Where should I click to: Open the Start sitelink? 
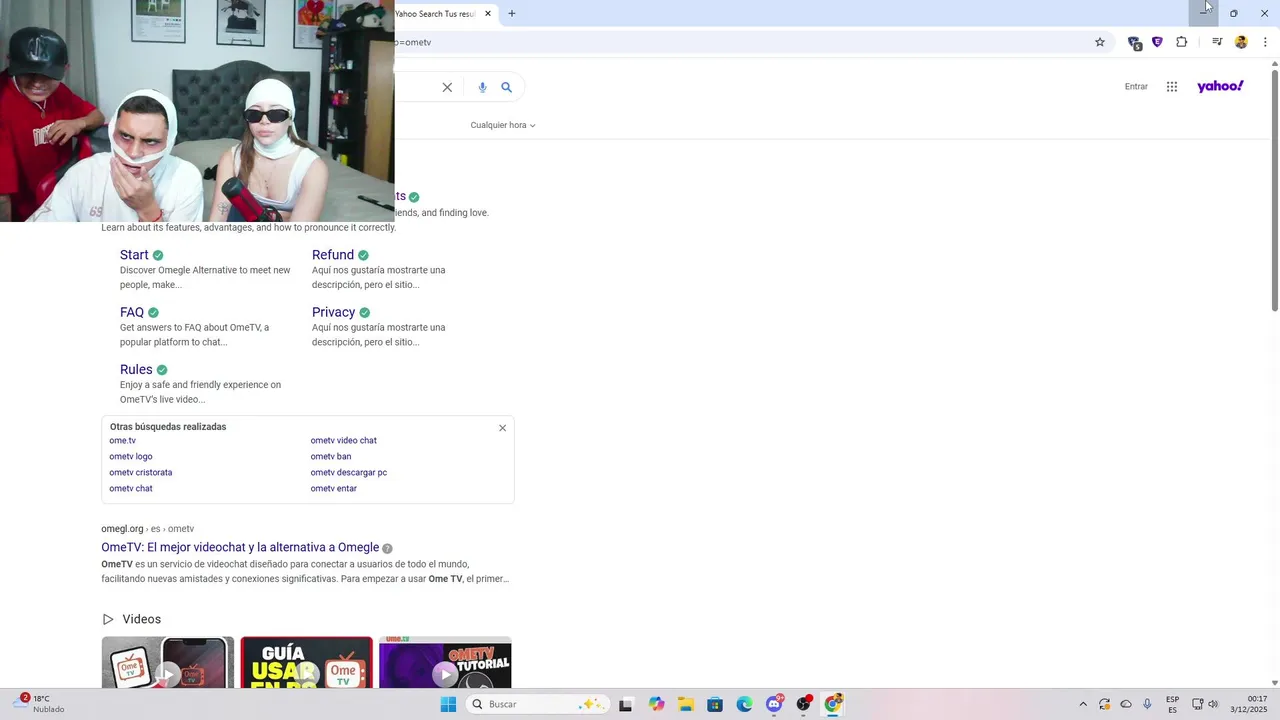point(134,255)
